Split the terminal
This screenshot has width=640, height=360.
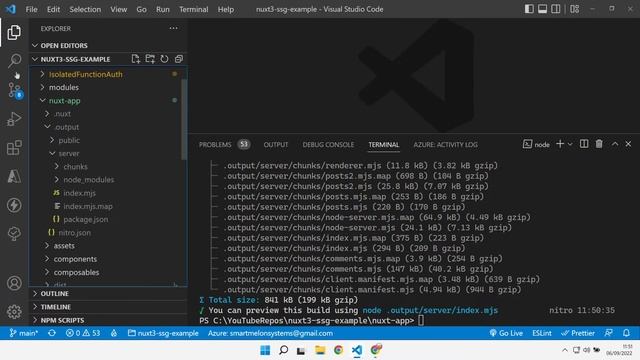[584, 144]
